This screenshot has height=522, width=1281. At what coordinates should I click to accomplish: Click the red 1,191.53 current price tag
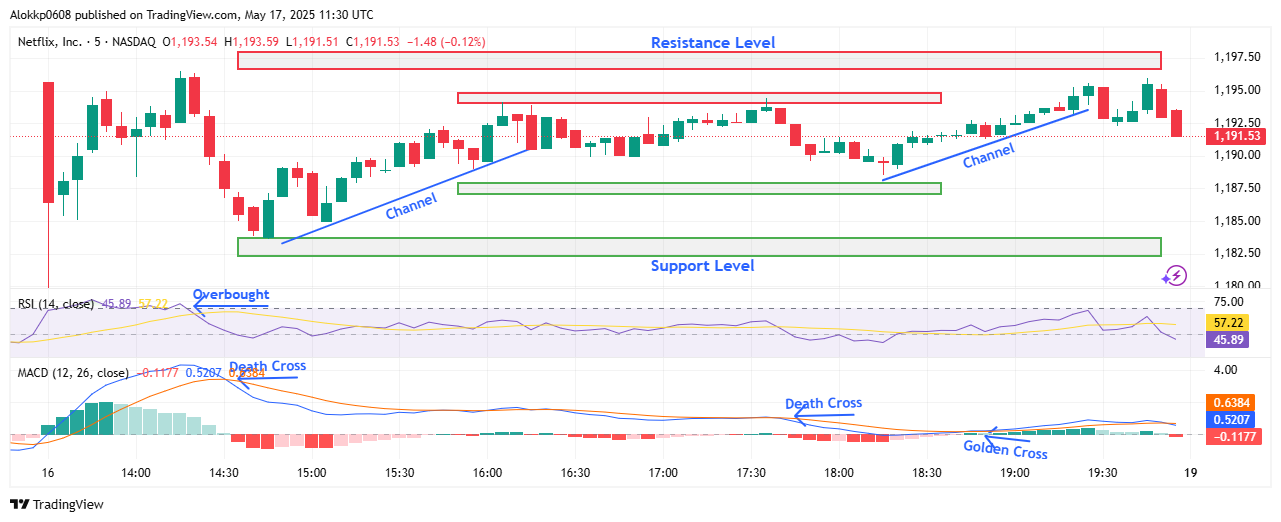(1236, 136)
